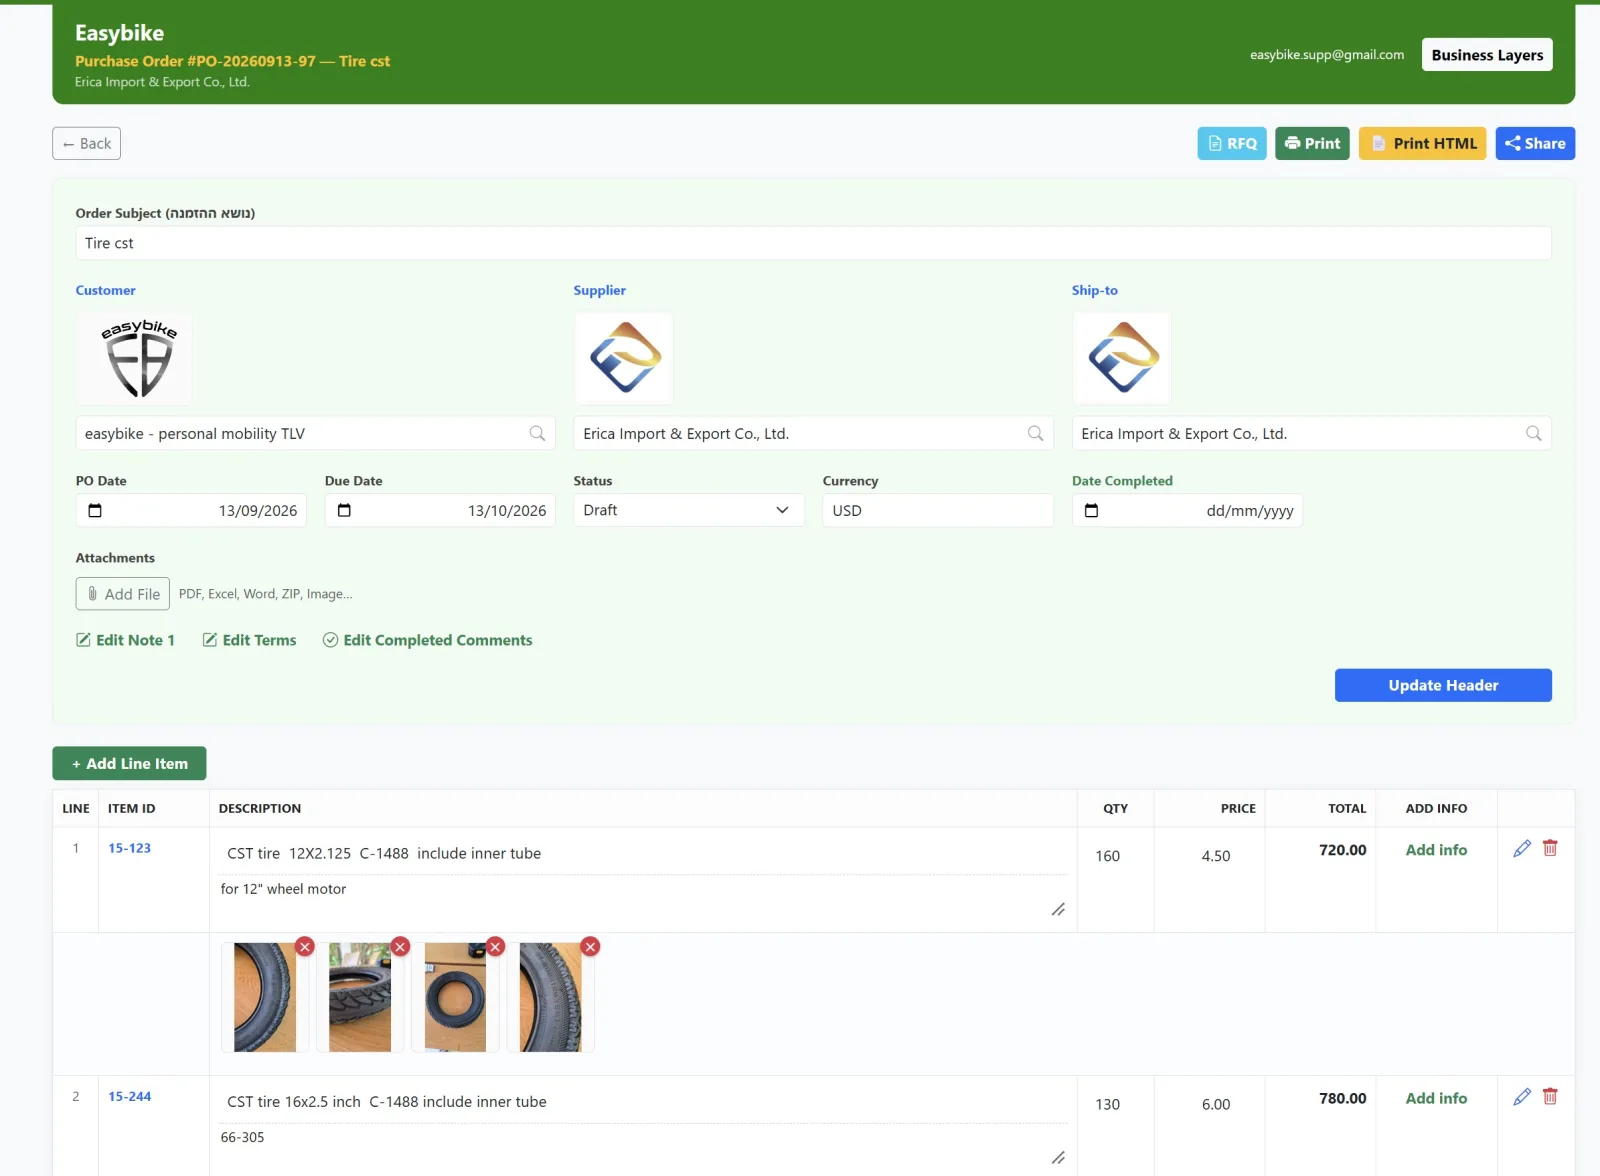
Task: Open the second tire photo thumbnail
Action: click(360, 997)
